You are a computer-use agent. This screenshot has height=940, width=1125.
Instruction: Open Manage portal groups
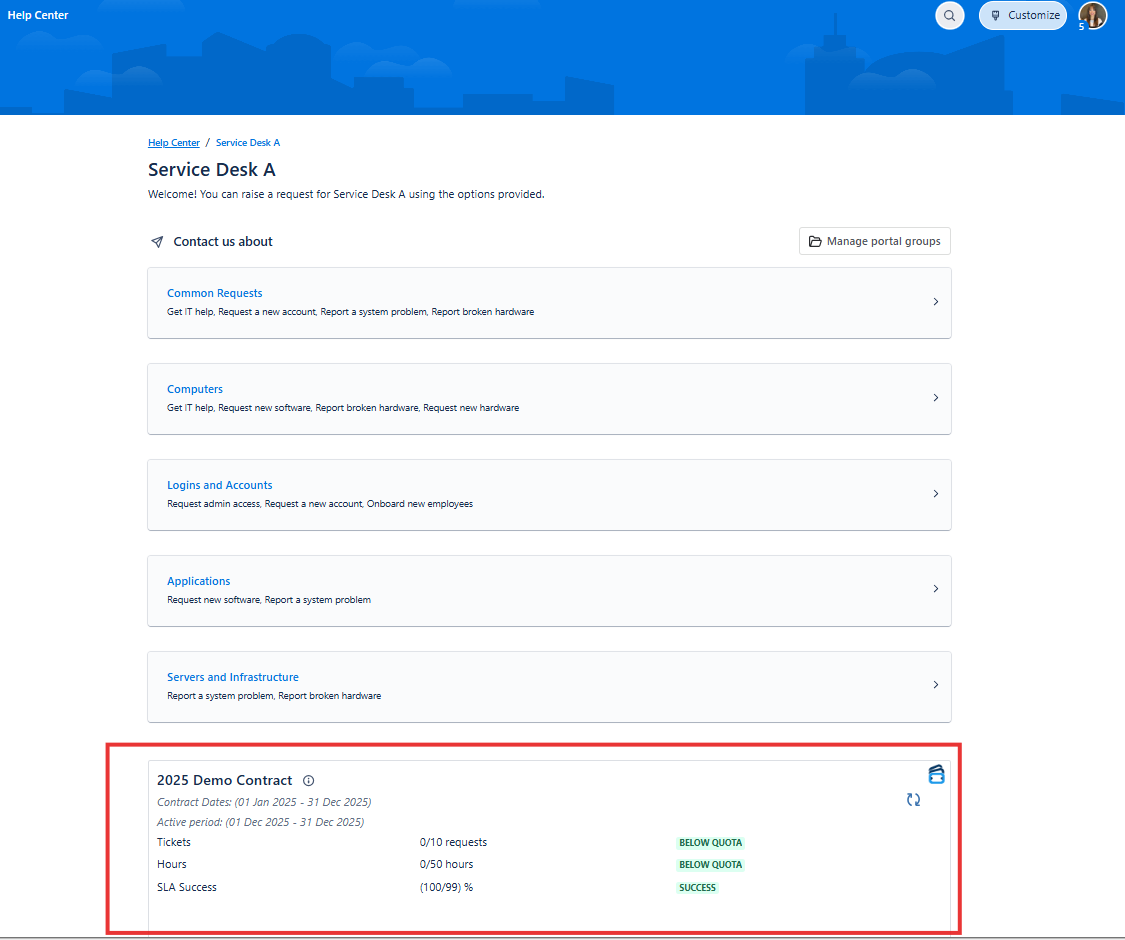[874, 241]
